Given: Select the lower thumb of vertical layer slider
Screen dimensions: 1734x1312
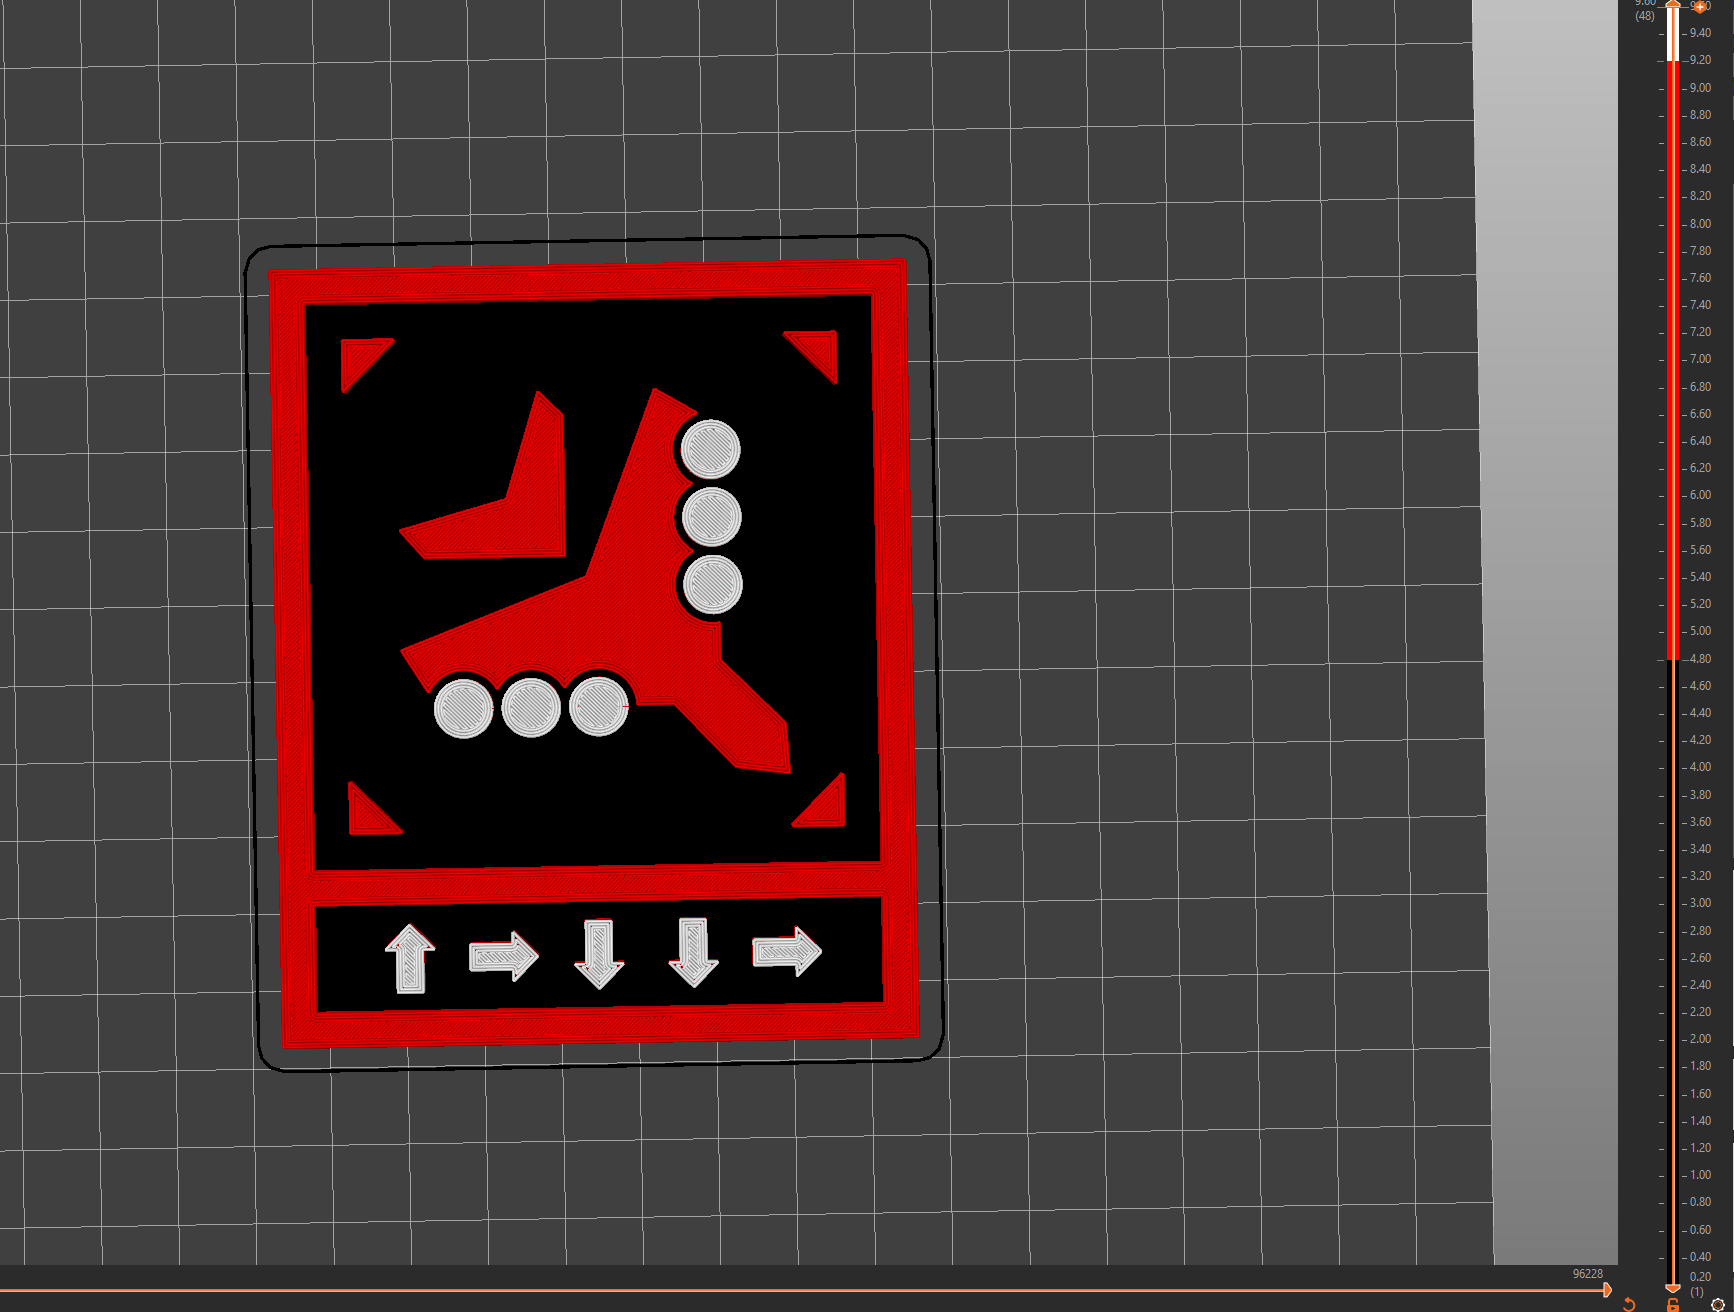Looking at the screenshot, I should [x=1673, y=1288].
